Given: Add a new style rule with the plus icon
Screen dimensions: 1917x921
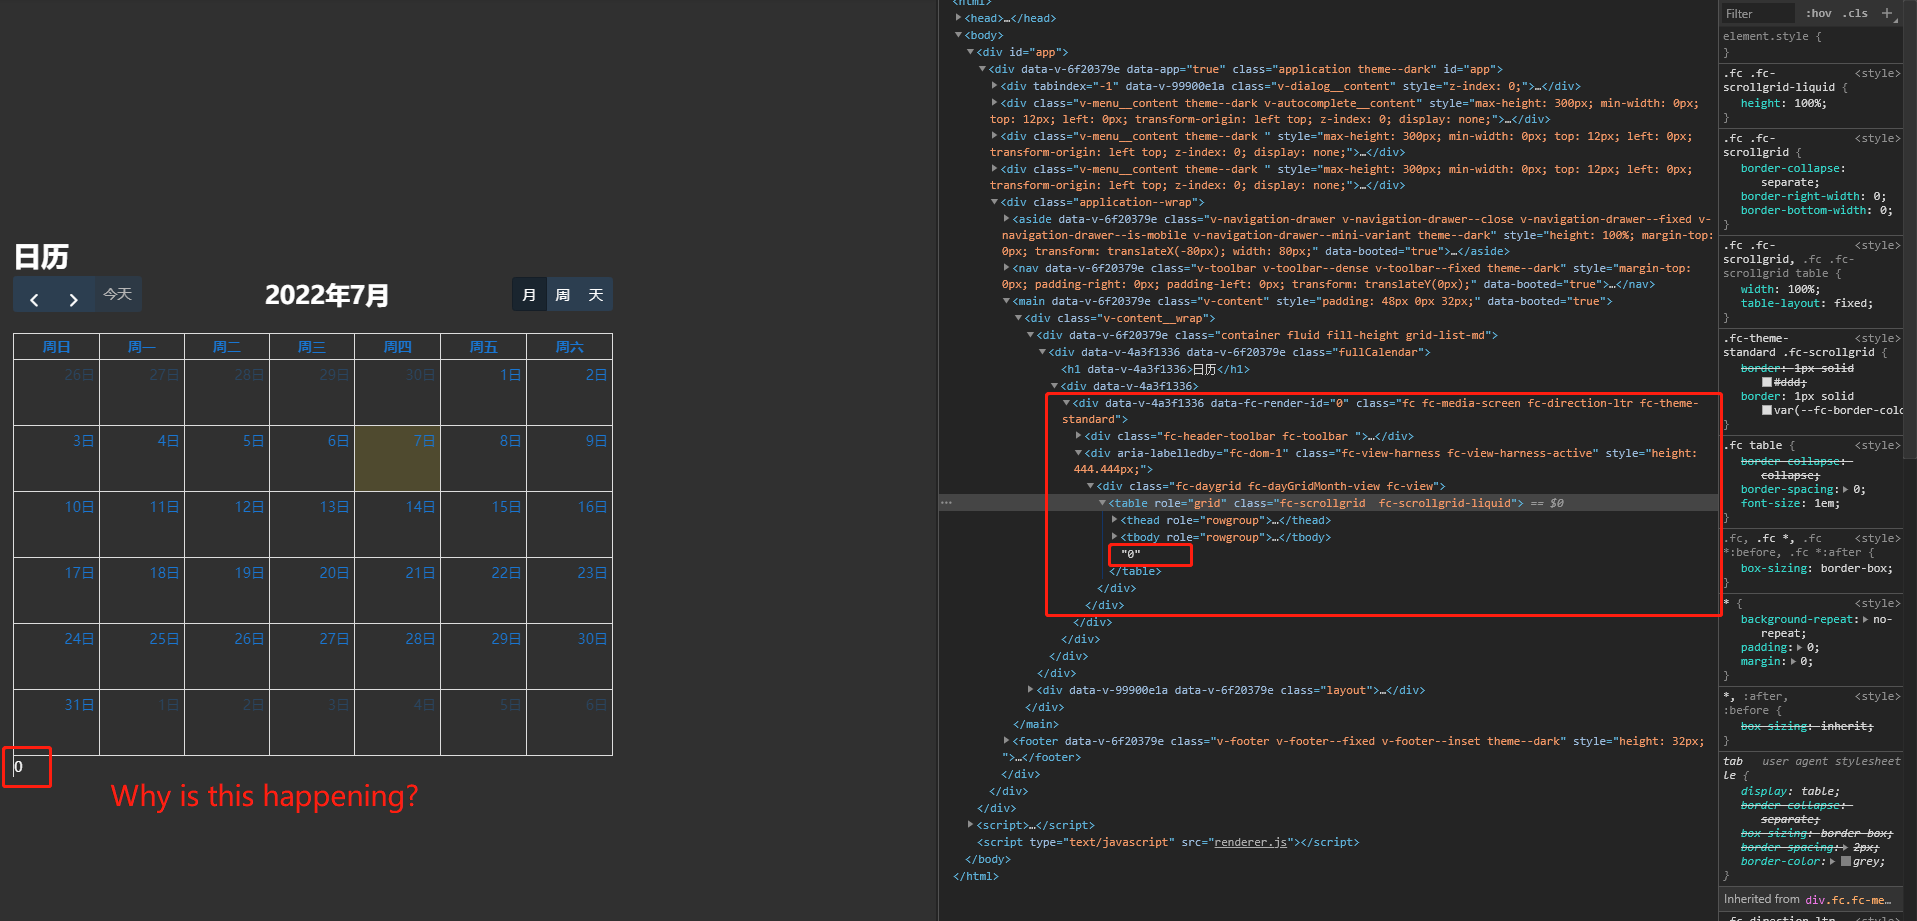Looking at the screenshot, I should [x=1888, y=13].
